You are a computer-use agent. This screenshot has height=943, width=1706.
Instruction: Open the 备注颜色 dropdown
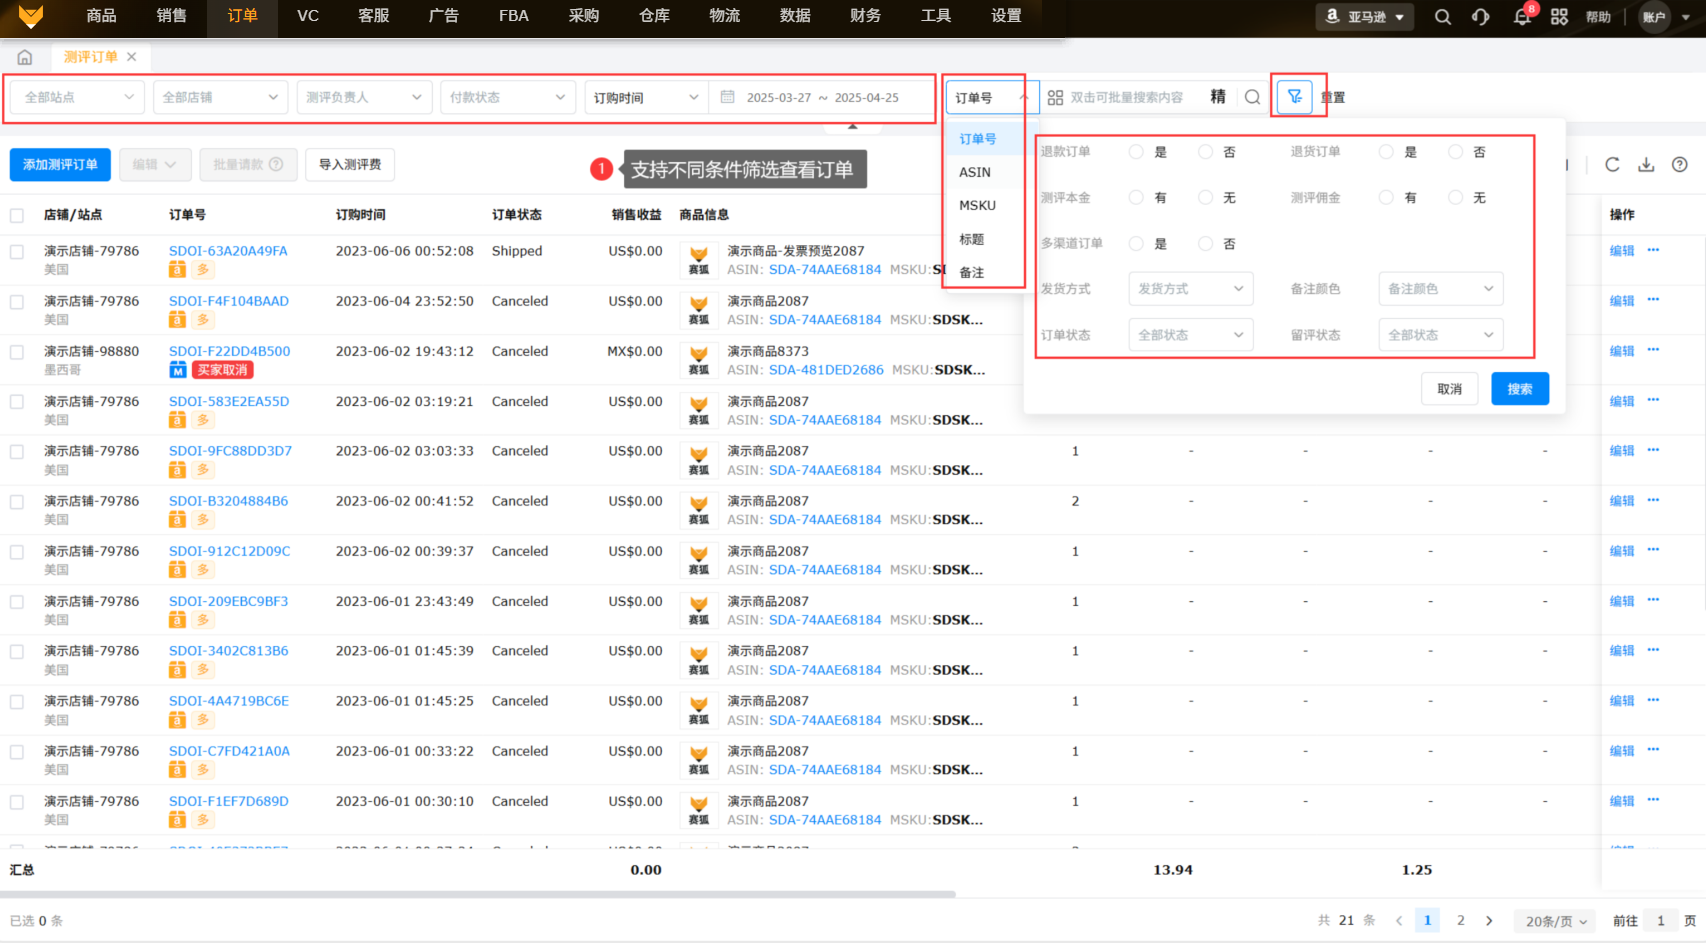(x=1440, y=289)
